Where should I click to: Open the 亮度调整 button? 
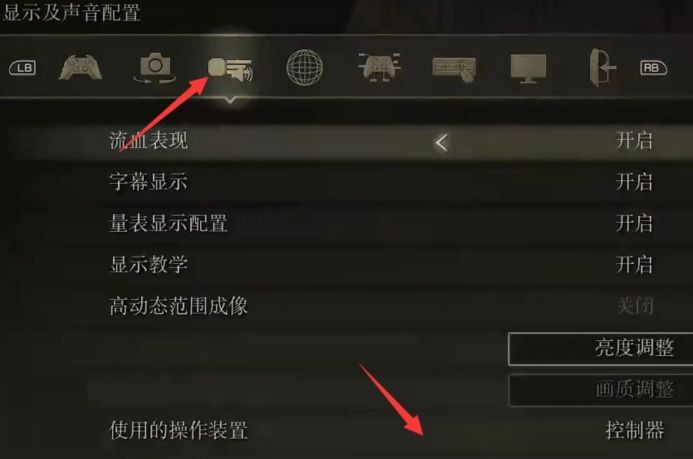click(x=601, y=349)
